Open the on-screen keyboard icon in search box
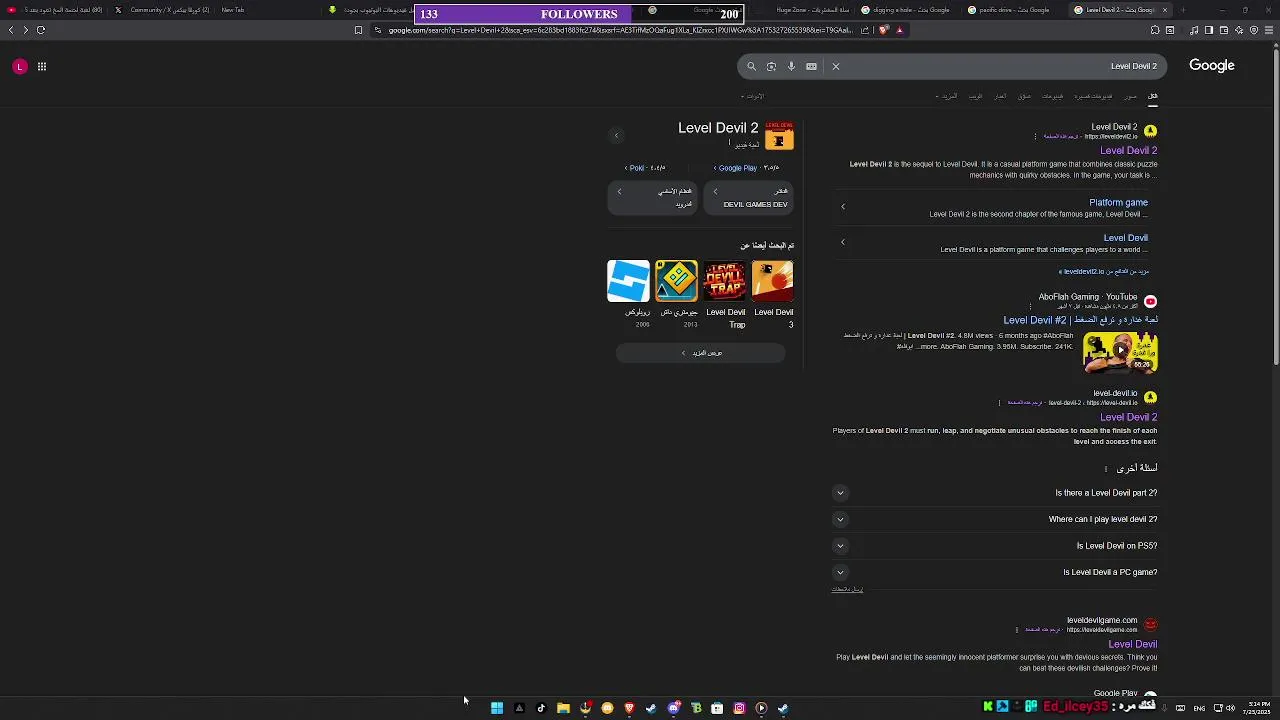1280x720 pixels. (811, 67)
